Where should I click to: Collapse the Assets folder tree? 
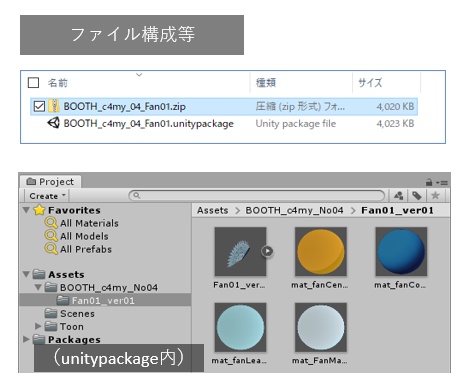26,274
